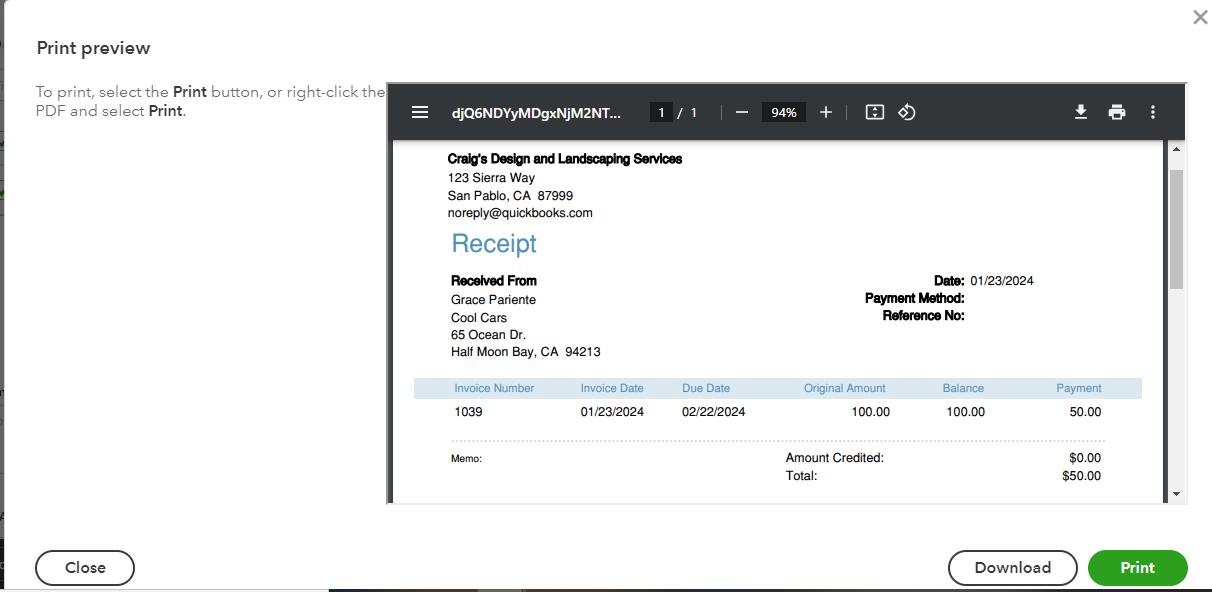
Task: Download the PDF using the toolbar icon
Action: 1081,112
